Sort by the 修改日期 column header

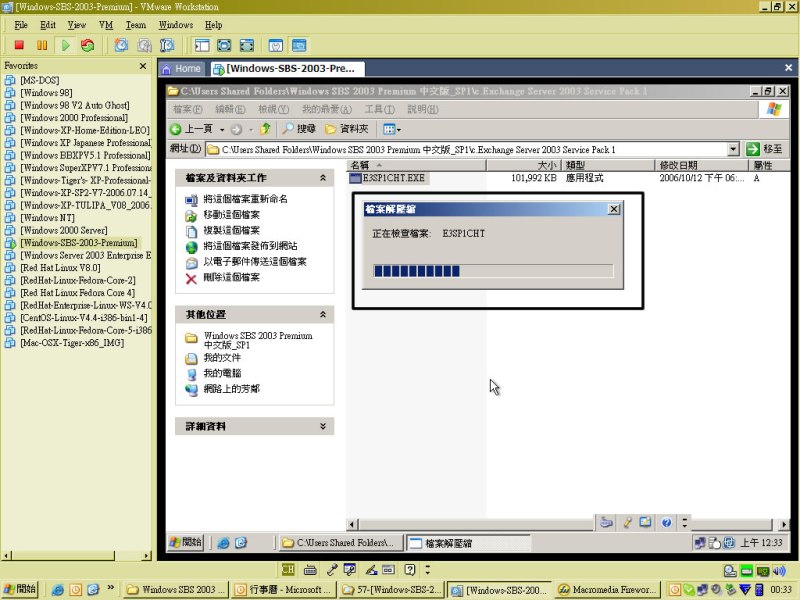tap(702, 165)
